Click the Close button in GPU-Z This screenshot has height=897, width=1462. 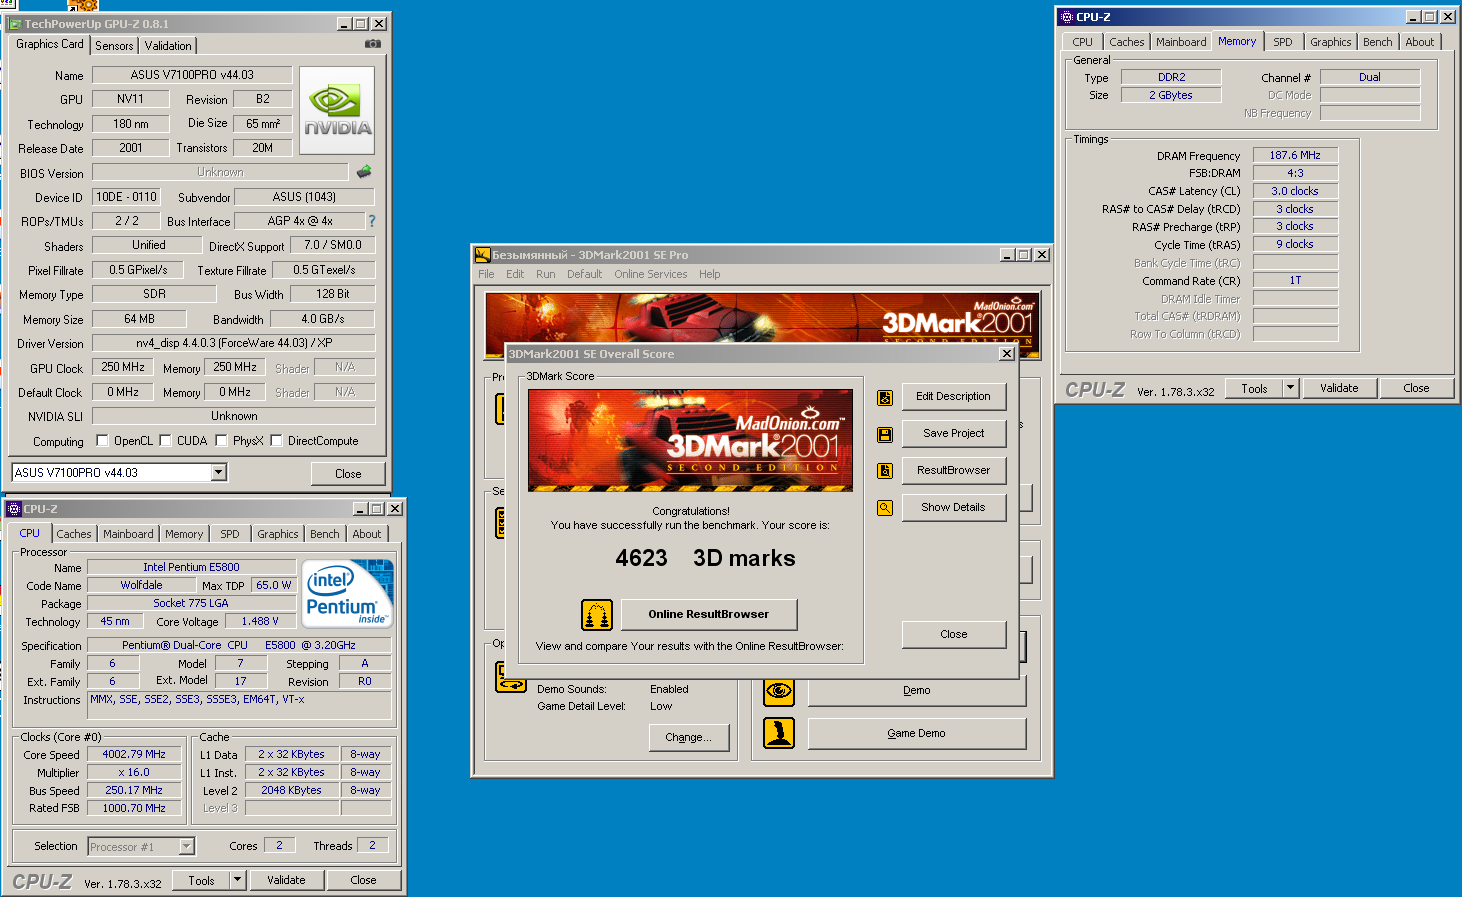[348, 474]
